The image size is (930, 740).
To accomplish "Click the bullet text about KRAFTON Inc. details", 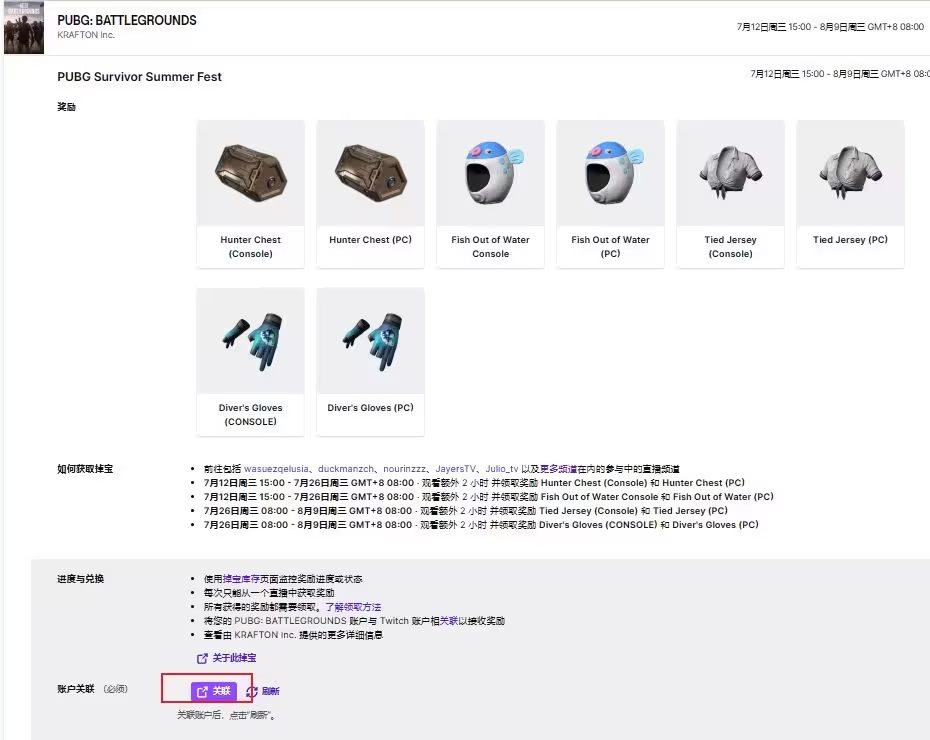I will tap(294, 635).
